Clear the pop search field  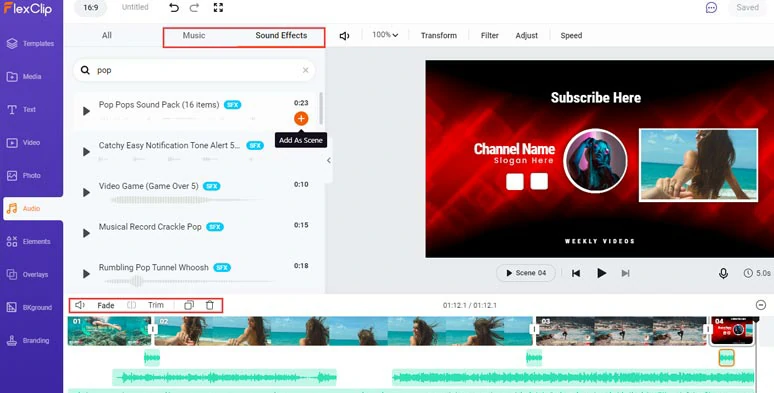pos(306,70)
